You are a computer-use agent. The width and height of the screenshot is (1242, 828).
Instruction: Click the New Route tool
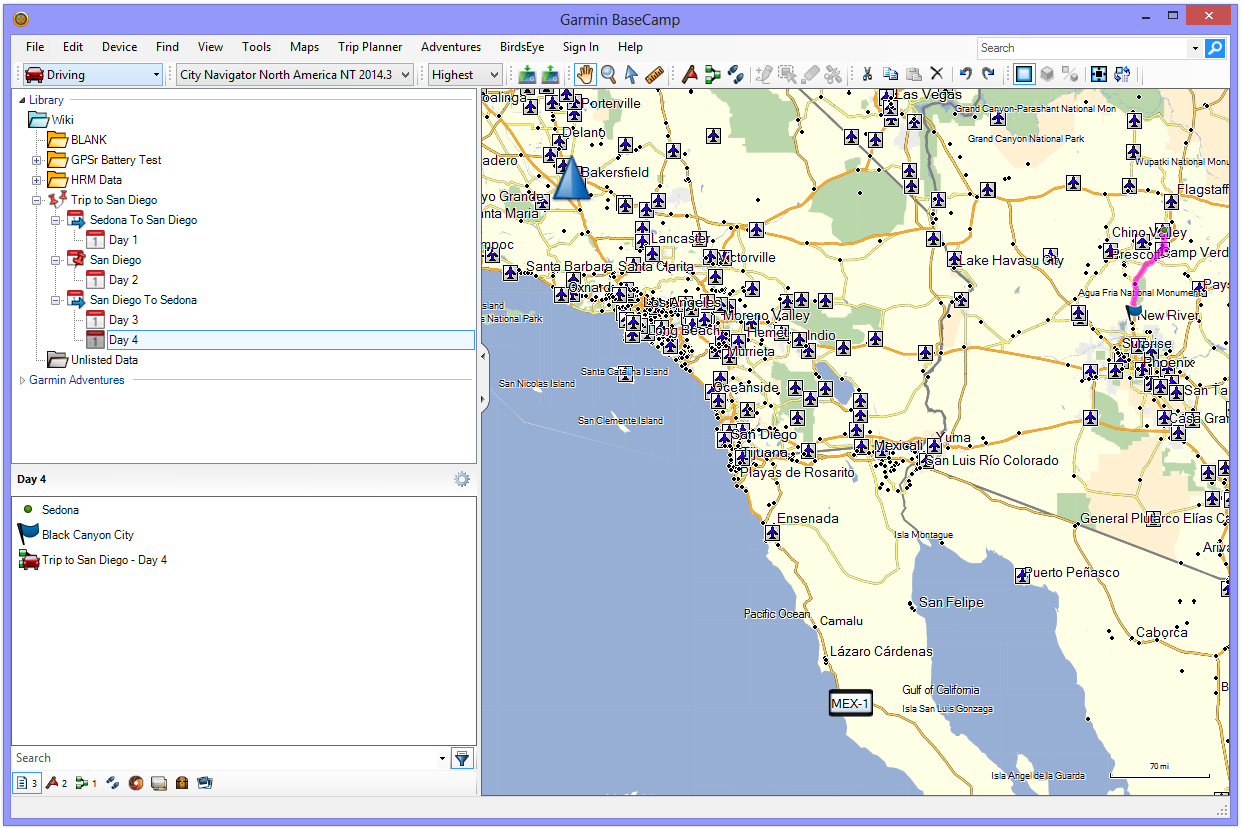pyautogui.click(x=712, y=74)
